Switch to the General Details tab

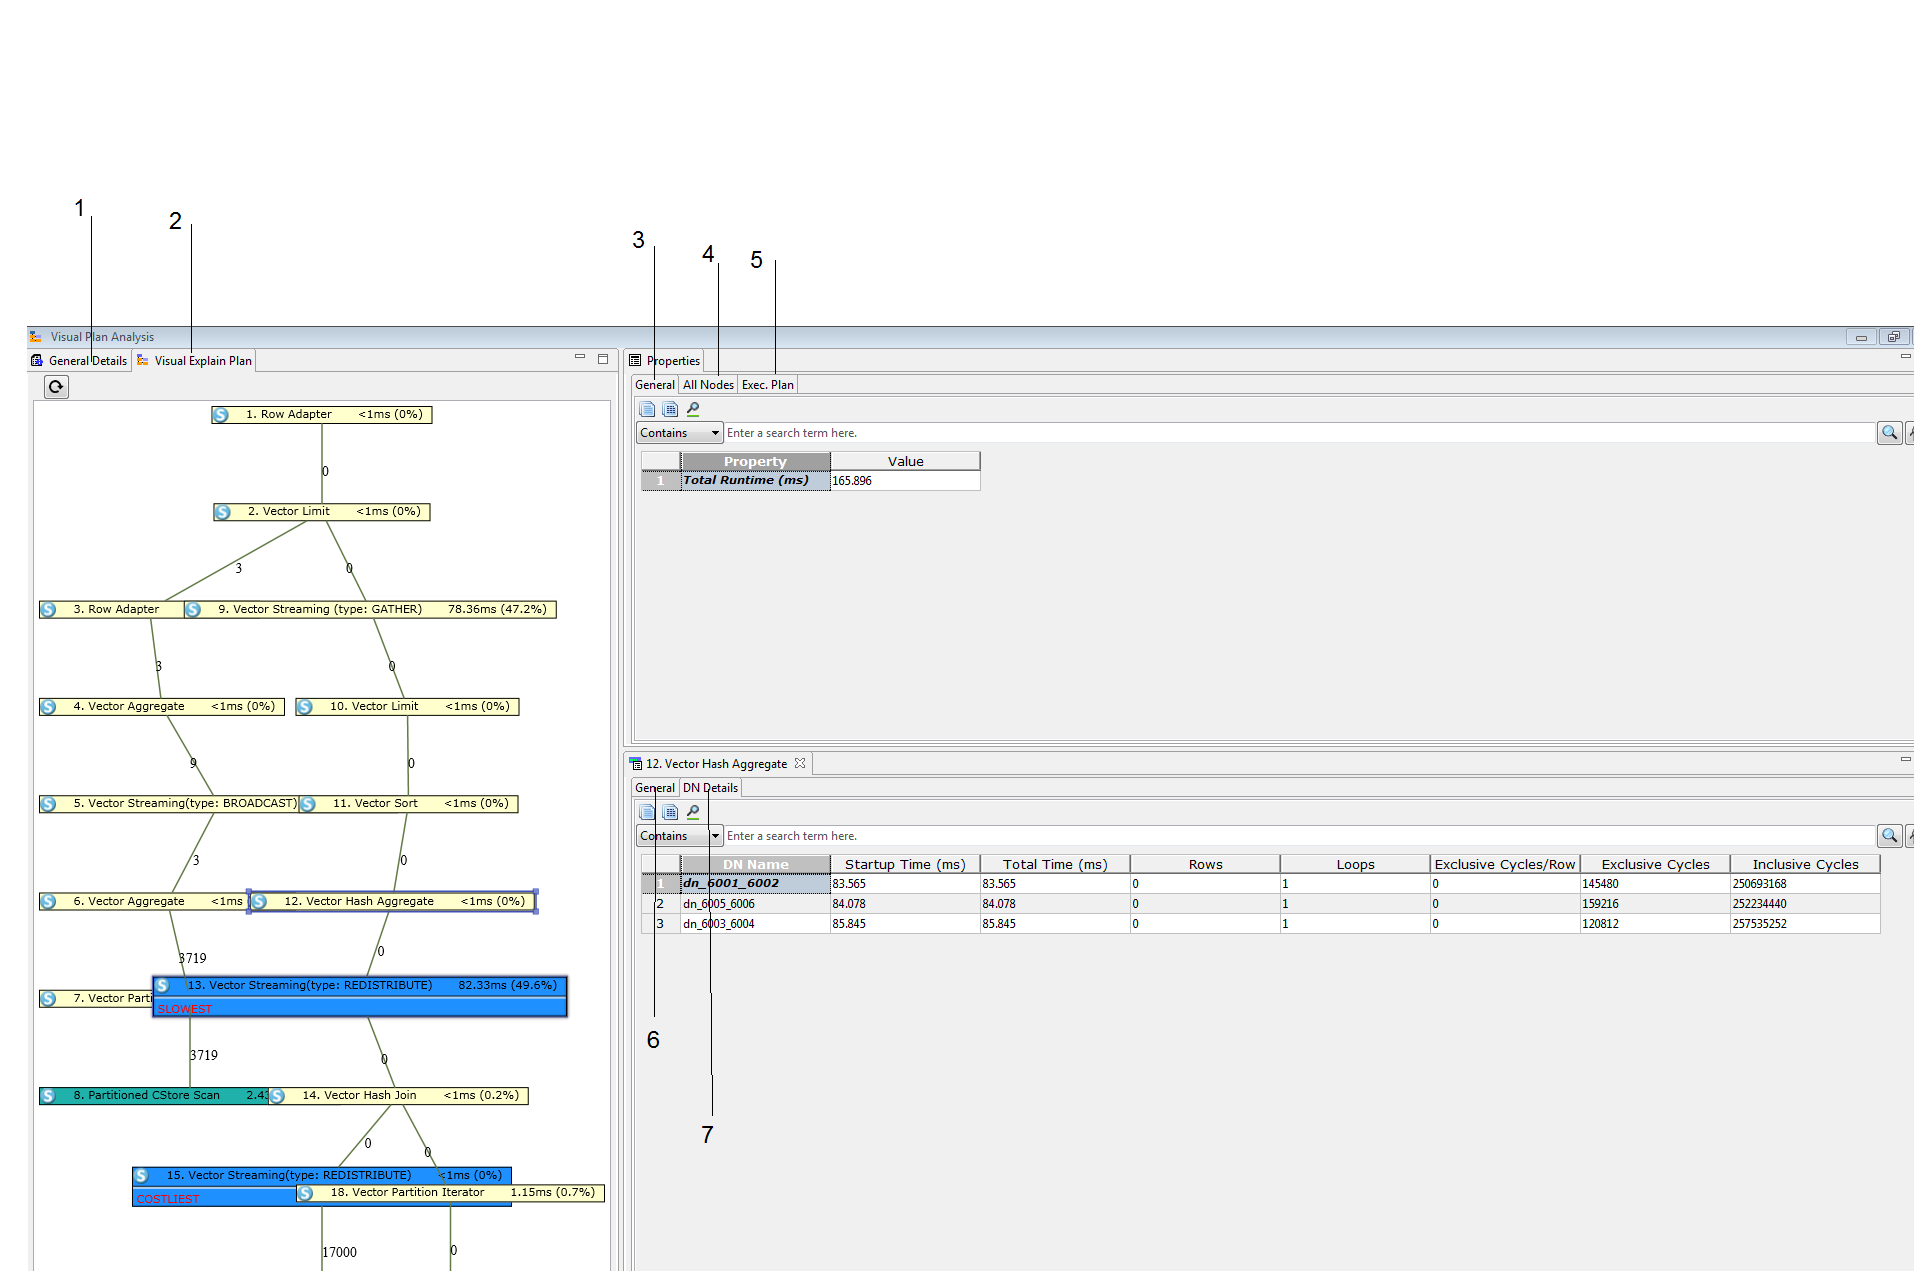pyautogui.click(x=79, y=361)
